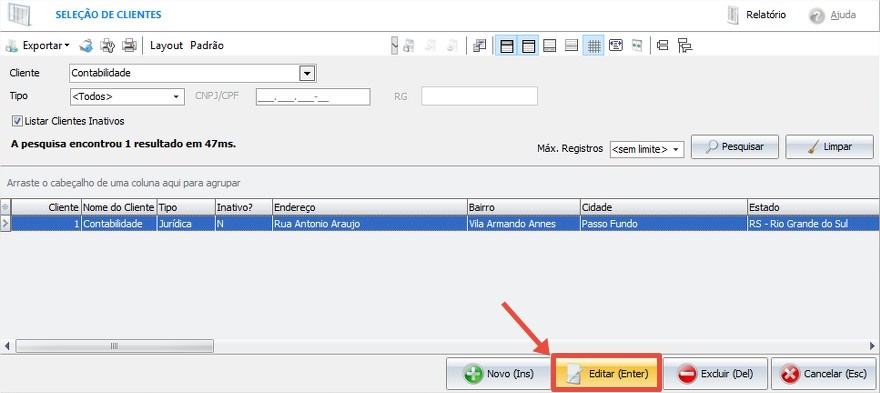Click the Pesquisar button
The width and height of the screenshot is (880, 393).
pyautogui.click(x=735, y=147)
